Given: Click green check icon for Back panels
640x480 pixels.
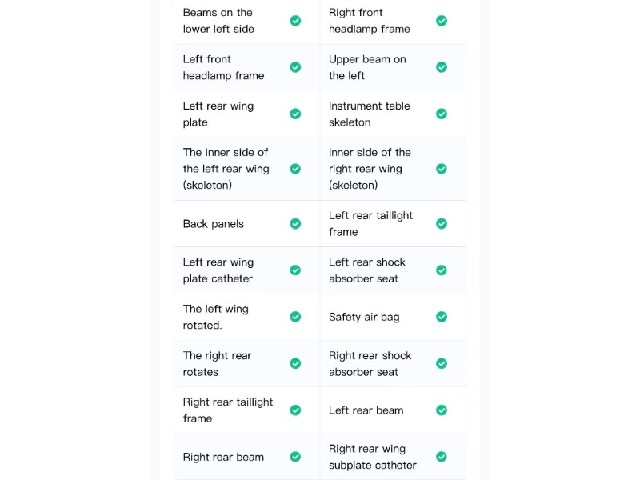Looking at the screenshot, I should tap(295, 224).
